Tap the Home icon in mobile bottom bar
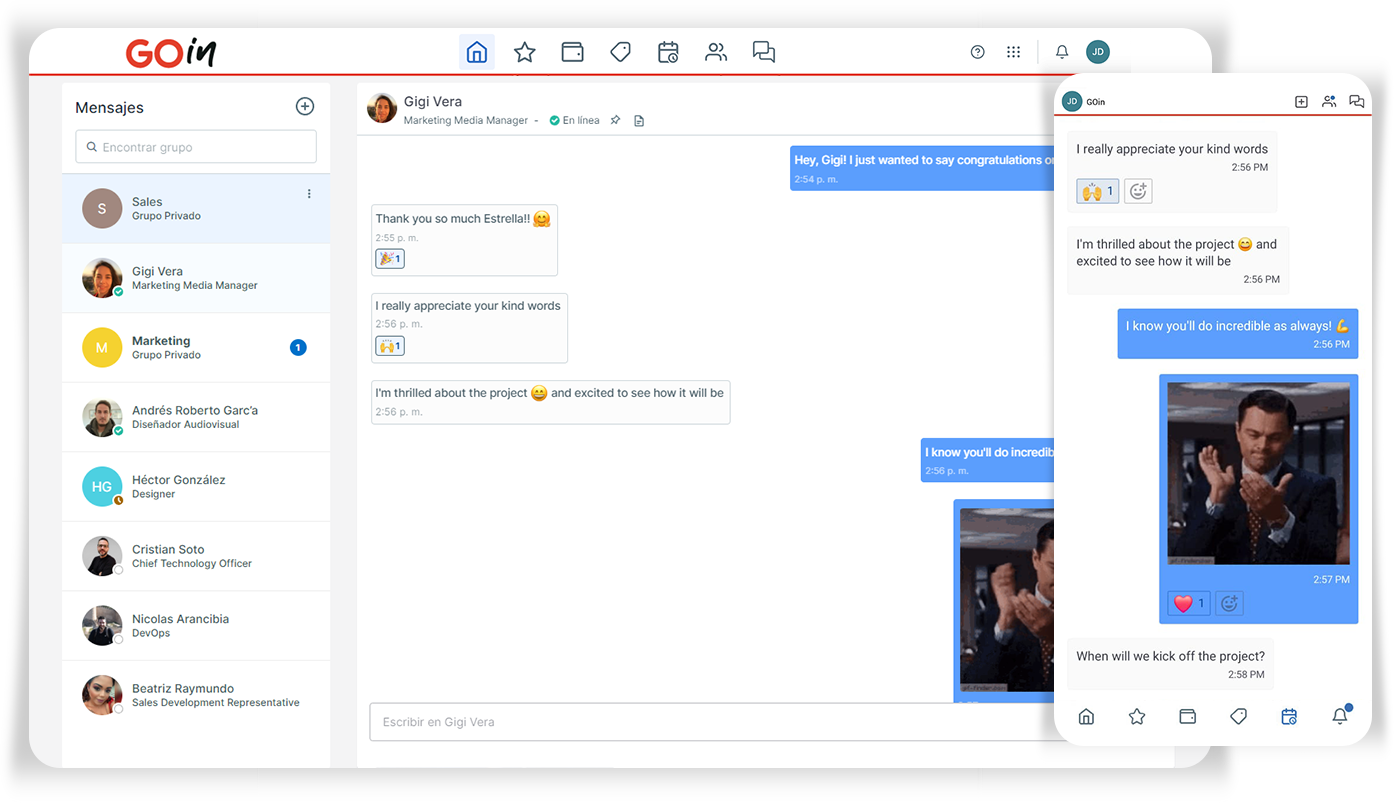The image size is (1394, 803). point(1086,716)
